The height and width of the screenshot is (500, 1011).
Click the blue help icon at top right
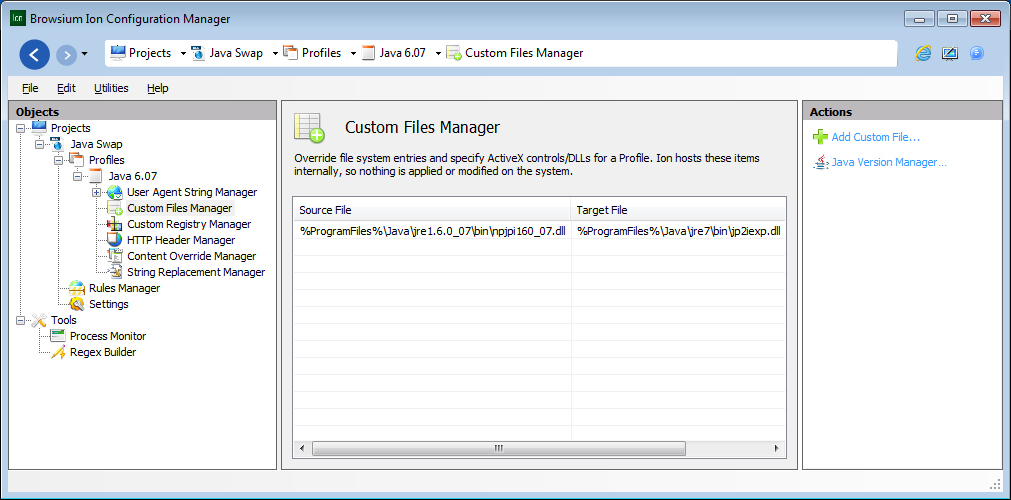tap(976, 54)
